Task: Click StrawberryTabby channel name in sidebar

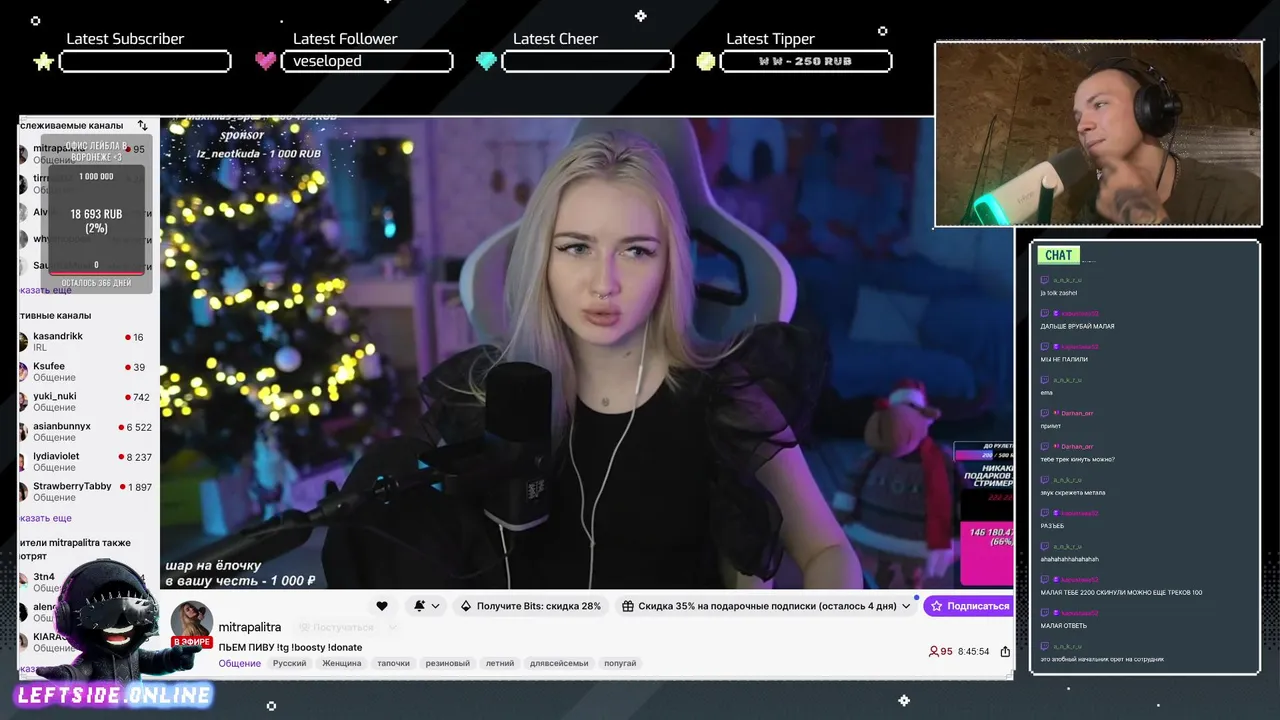Action: [x=72, y=486]
